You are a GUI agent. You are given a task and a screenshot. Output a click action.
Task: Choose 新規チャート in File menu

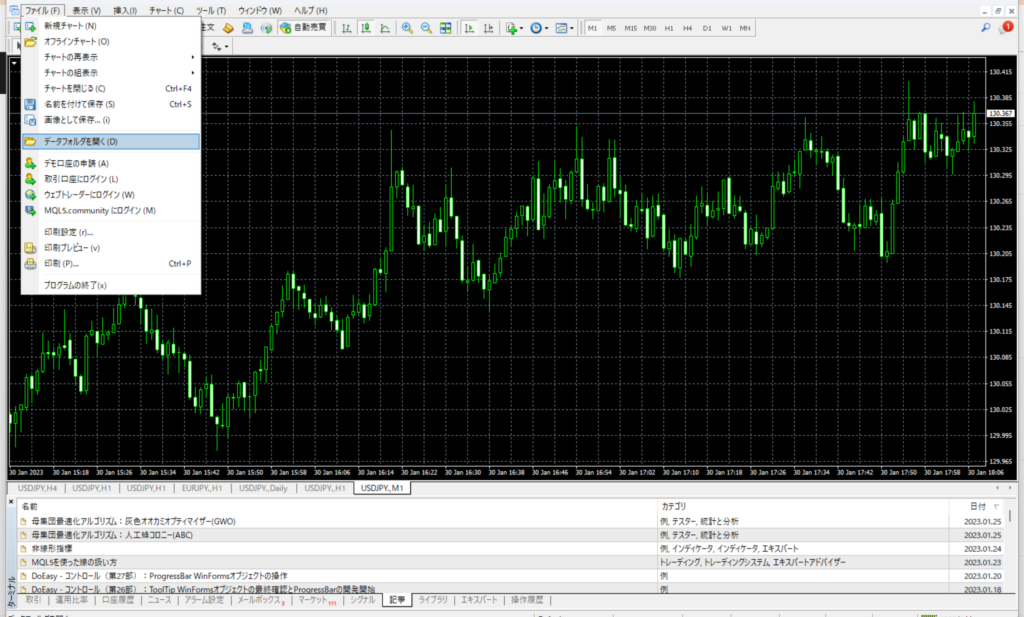[x=111, y=25]
